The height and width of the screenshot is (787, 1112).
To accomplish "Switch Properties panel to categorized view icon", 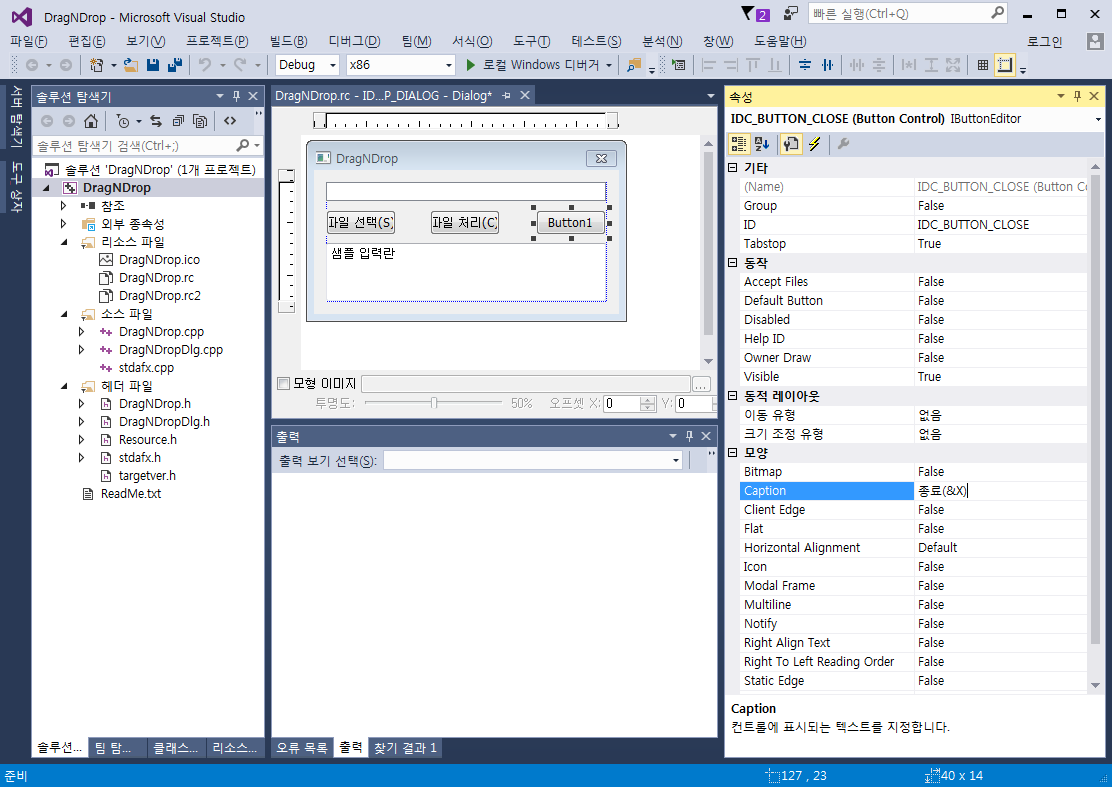I will pyautogui.click(x=740, y=143).
